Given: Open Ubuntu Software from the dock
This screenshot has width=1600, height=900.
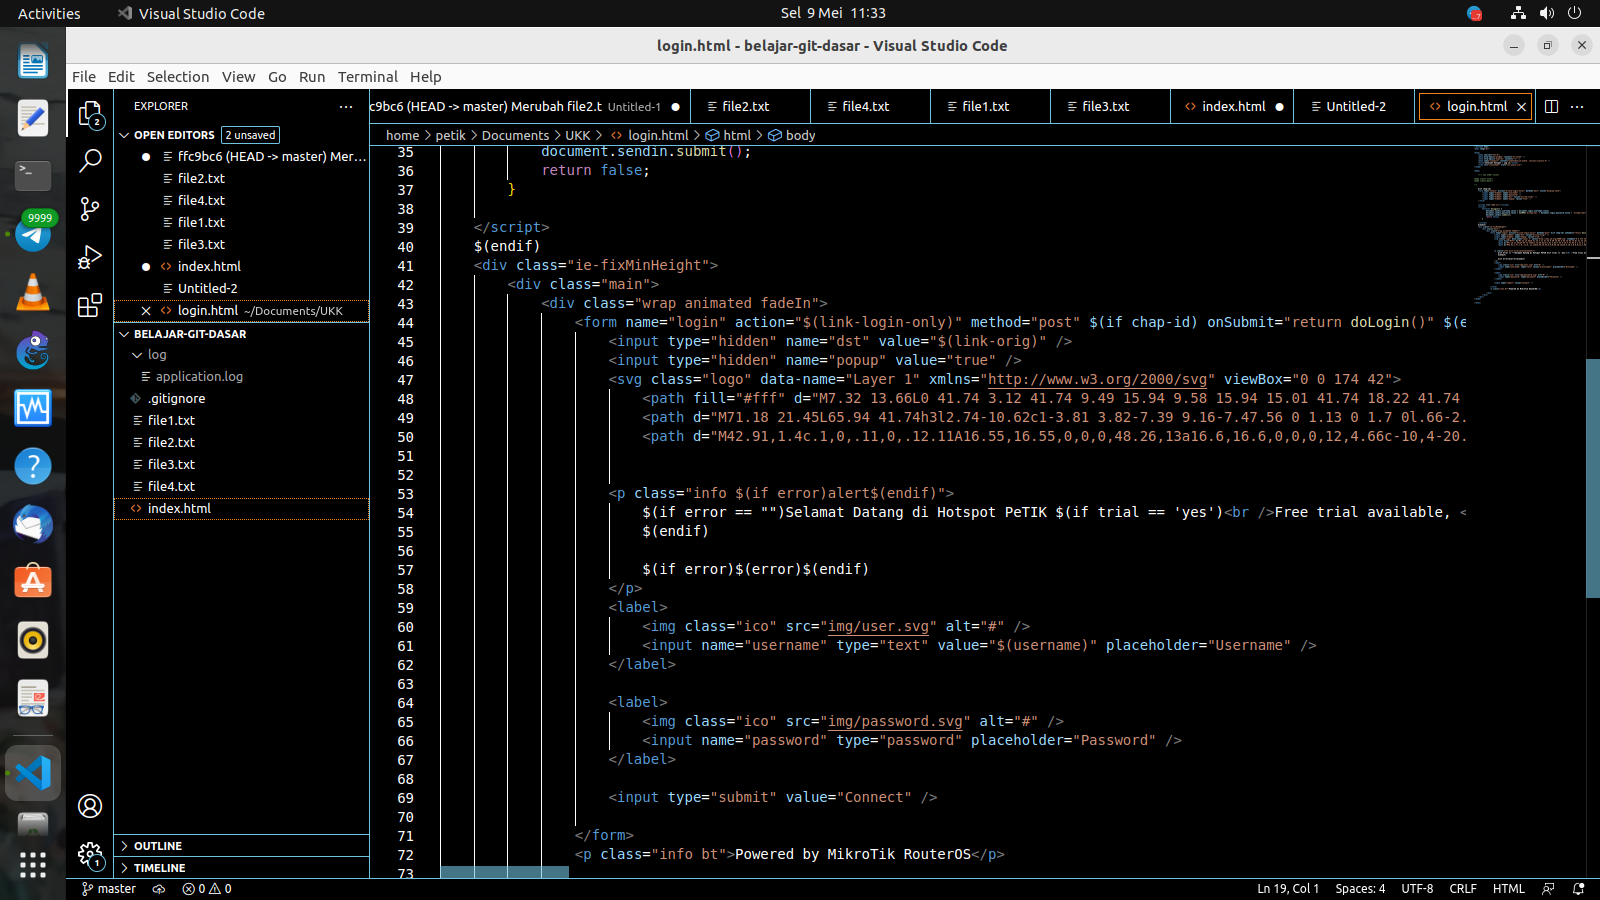Looking at the screenshot, I should click(33, 582).
